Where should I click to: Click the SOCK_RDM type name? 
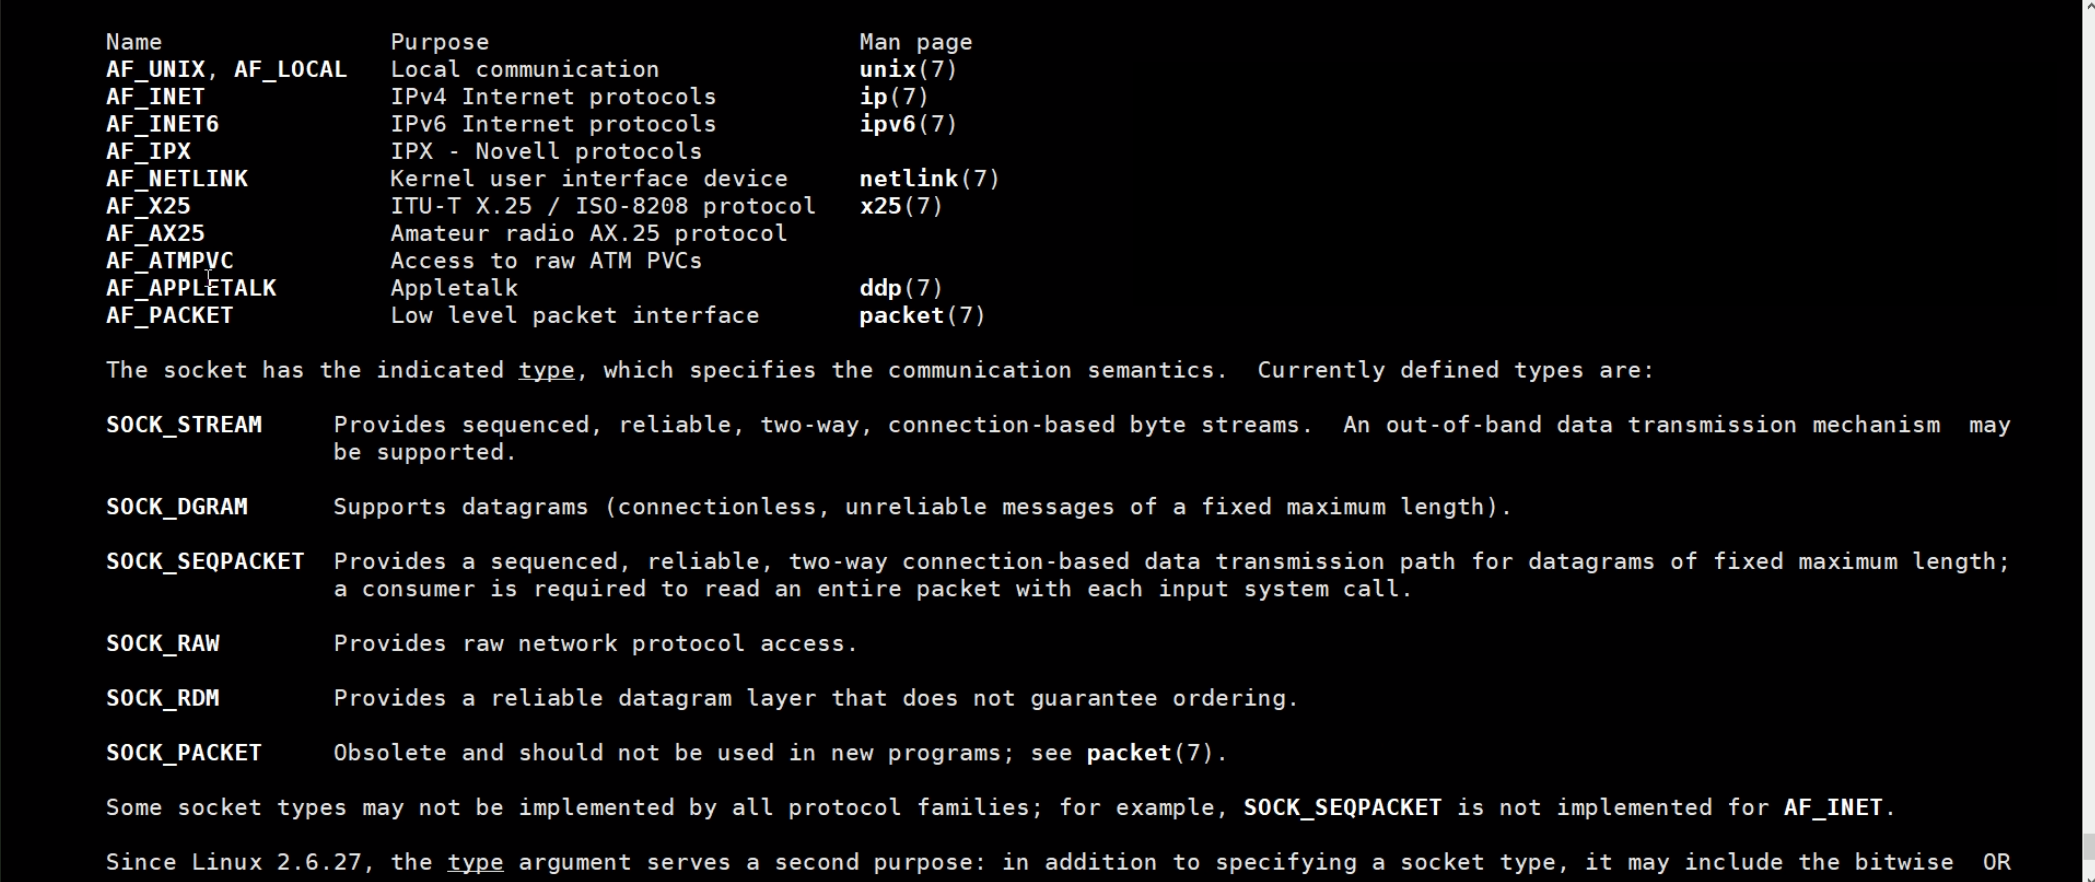pyautogui.click(x=163, y=698)
